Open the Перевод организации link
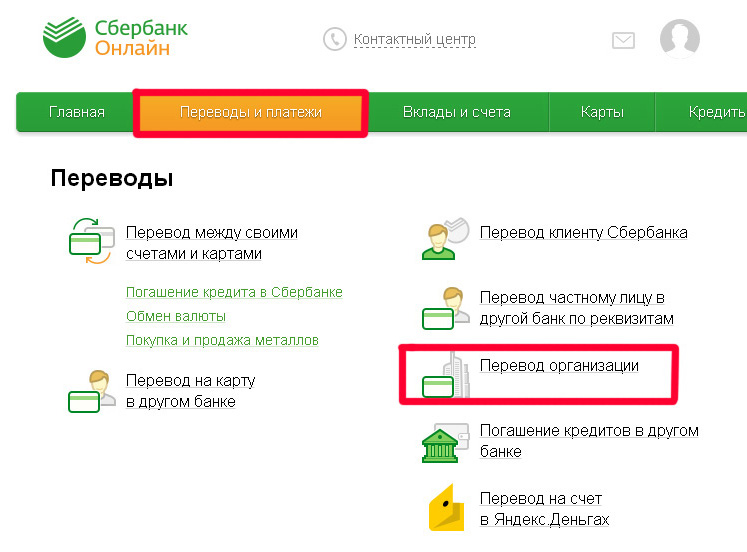747x552 pixels. click(559, 365)
